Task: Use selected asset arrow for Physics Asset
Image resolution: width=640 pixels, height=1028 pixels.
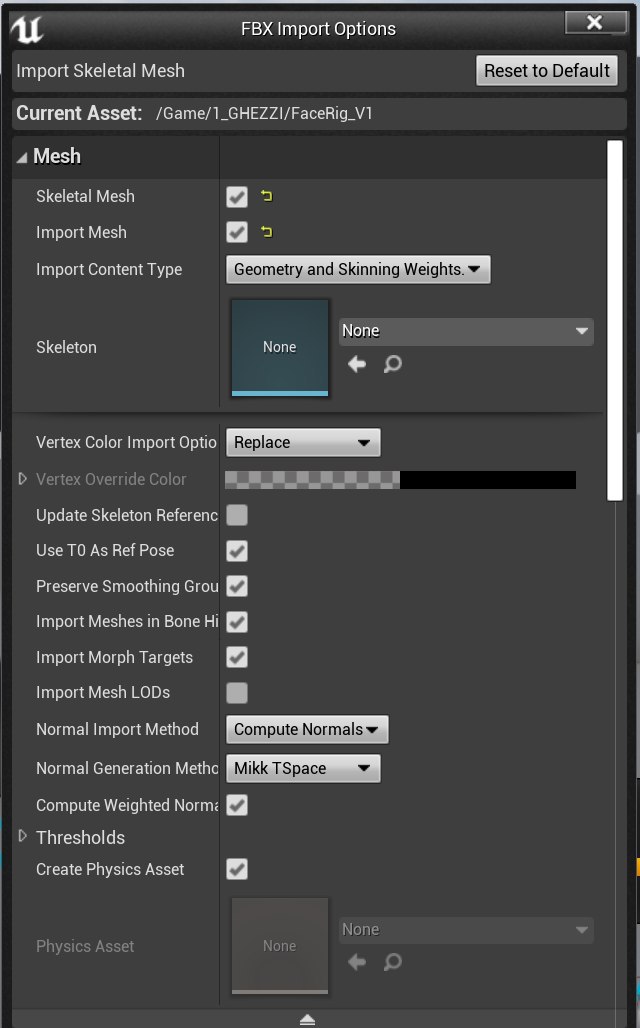Action: click(357, 962)
